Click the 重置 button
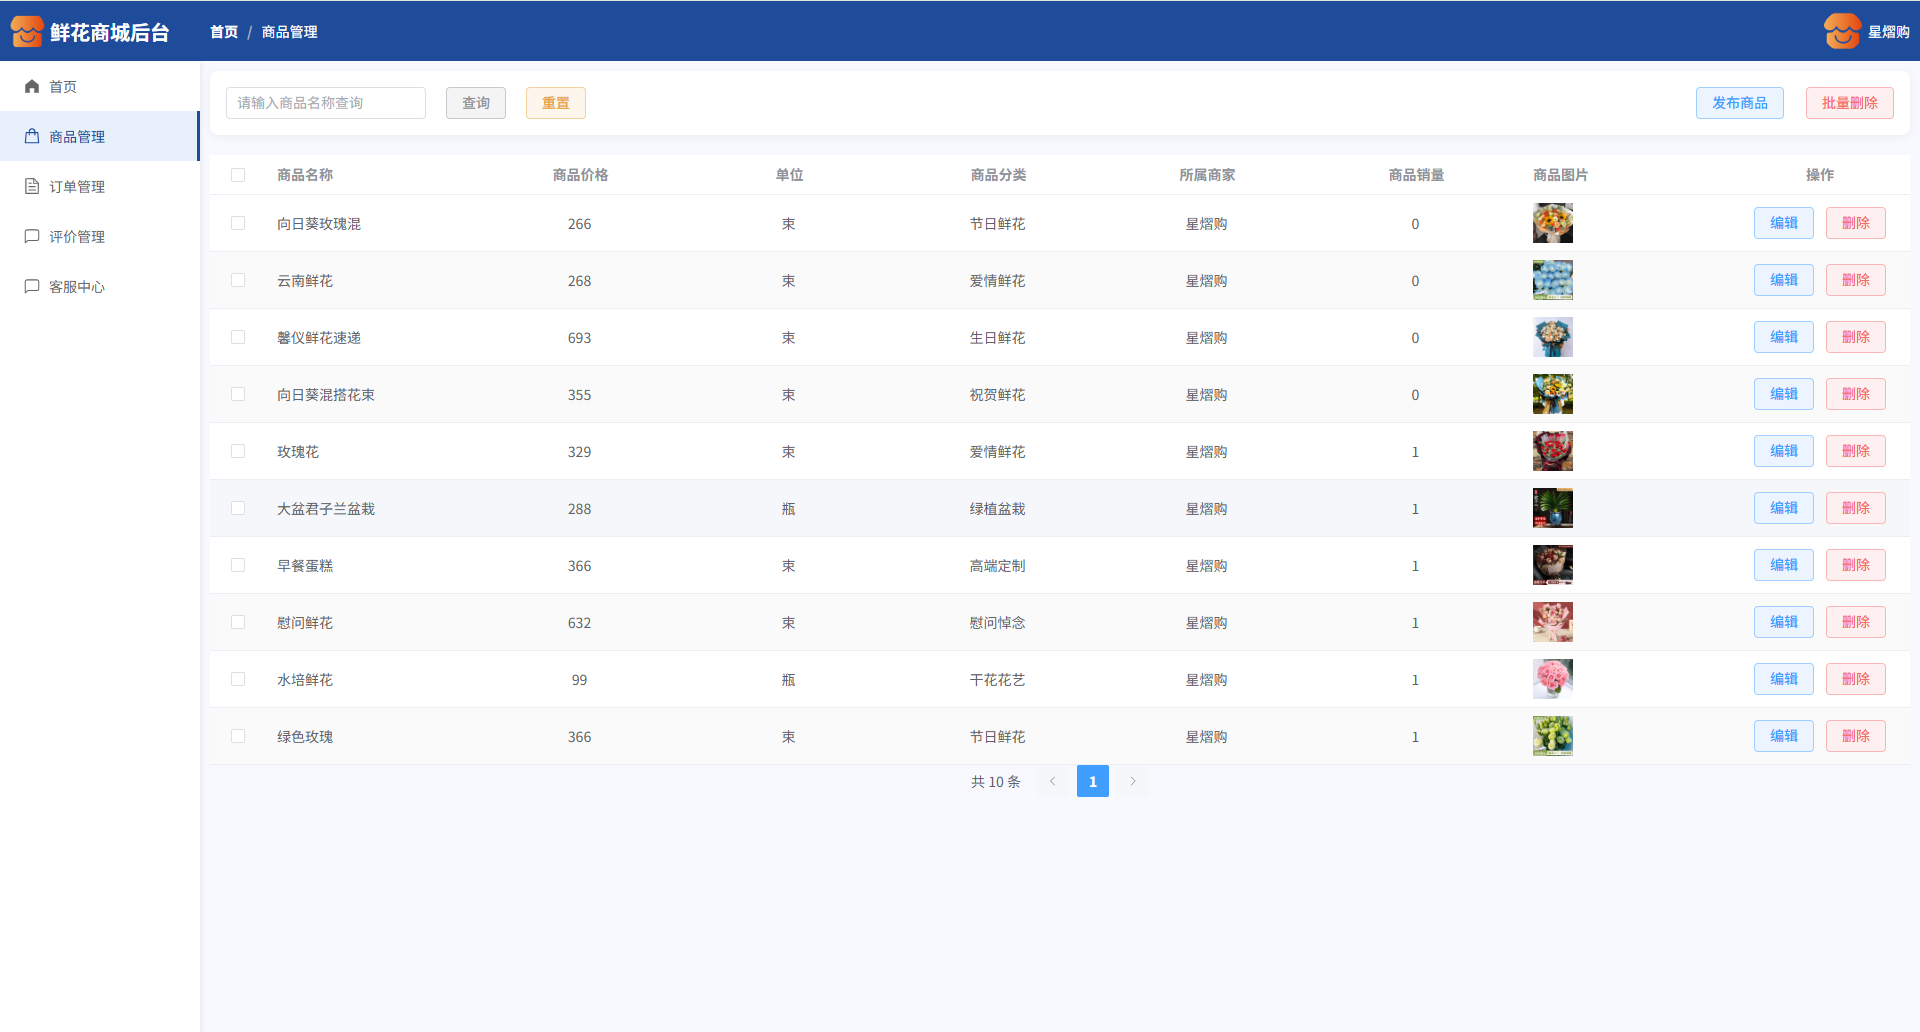 [x=555, y=103]
